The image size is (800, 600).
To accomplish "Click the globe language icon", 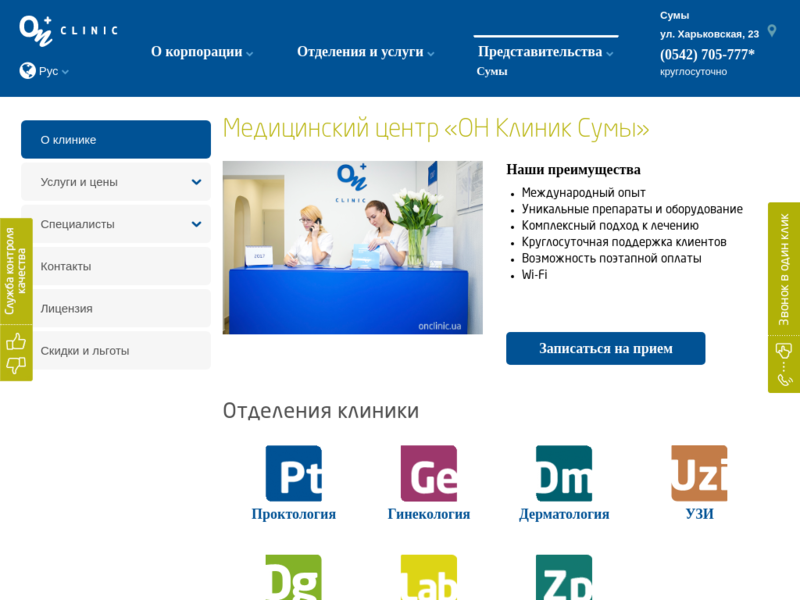I will (28, 71).
